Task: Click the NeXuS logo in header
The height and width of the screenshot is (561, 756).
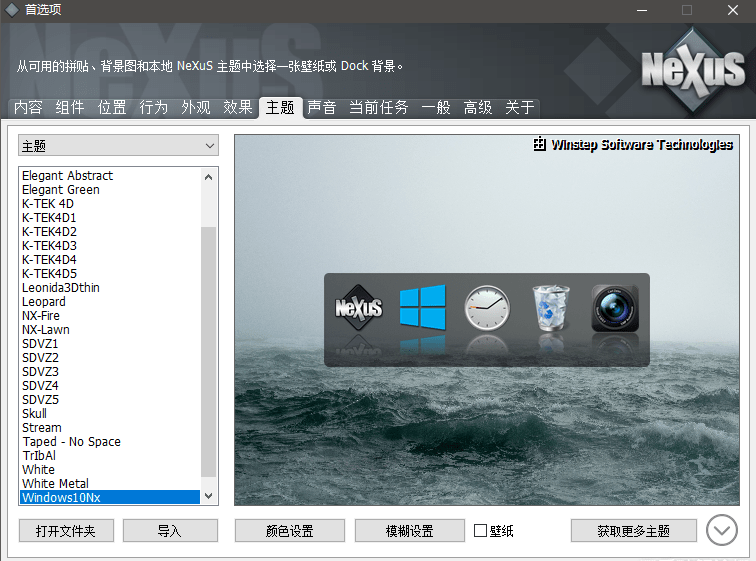Action: pyautogui.click(x=693, y=68)
